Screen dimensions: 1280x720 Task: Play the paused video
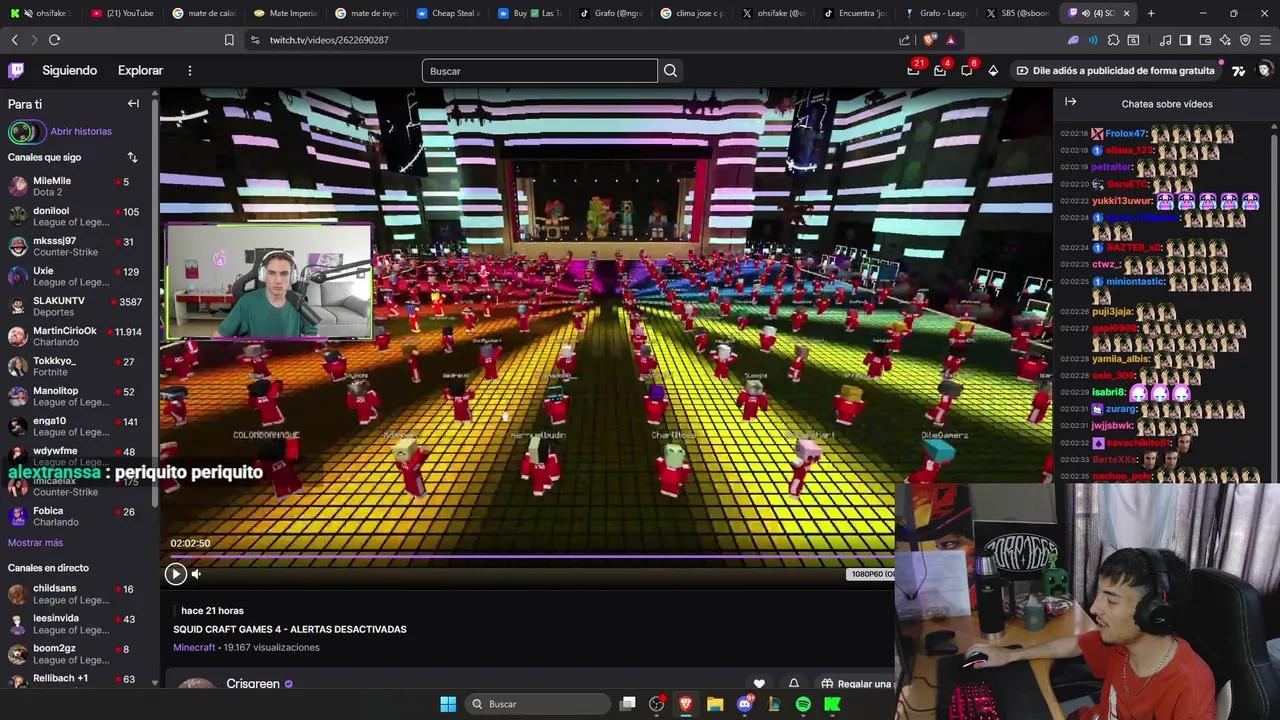175,573
